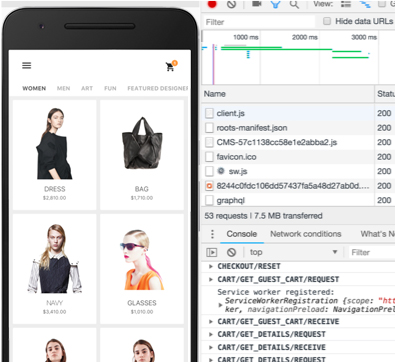395x362 pixels.
Task: Select the WOMEN category tab
Action: [x=34, y=88]
